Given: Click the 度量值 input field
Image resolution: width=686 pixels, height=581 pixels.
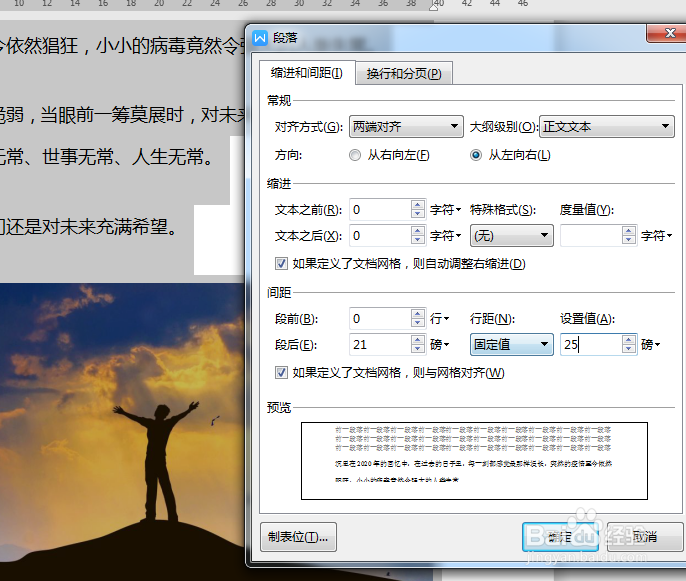Looking at the screenshot, I should [591, 236].
